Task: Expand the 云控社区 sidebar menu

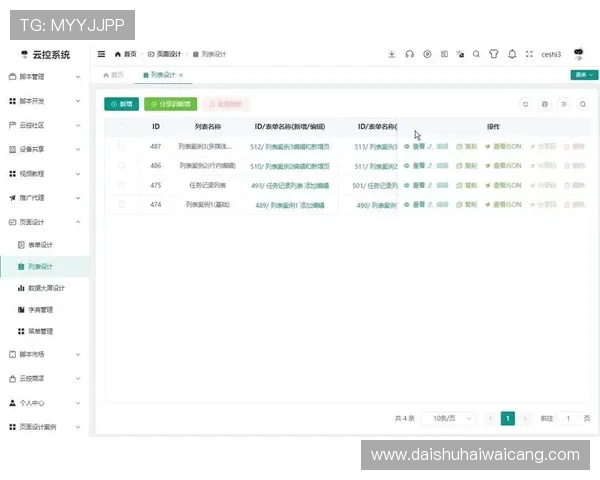Action: [x=45, y=125]
